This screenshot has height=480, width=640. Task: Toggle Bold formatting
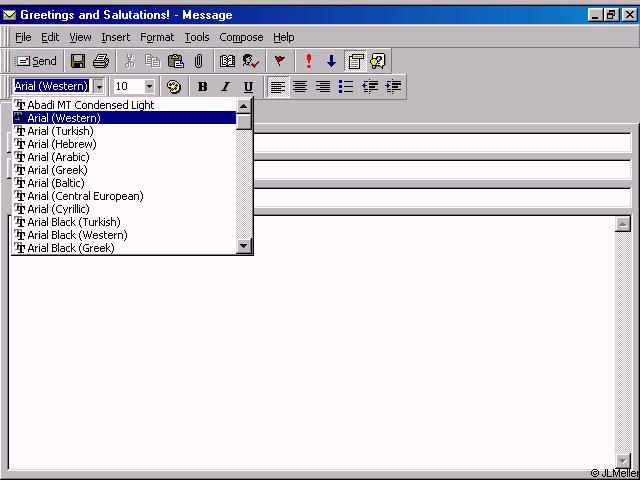(x=202, y=87)
